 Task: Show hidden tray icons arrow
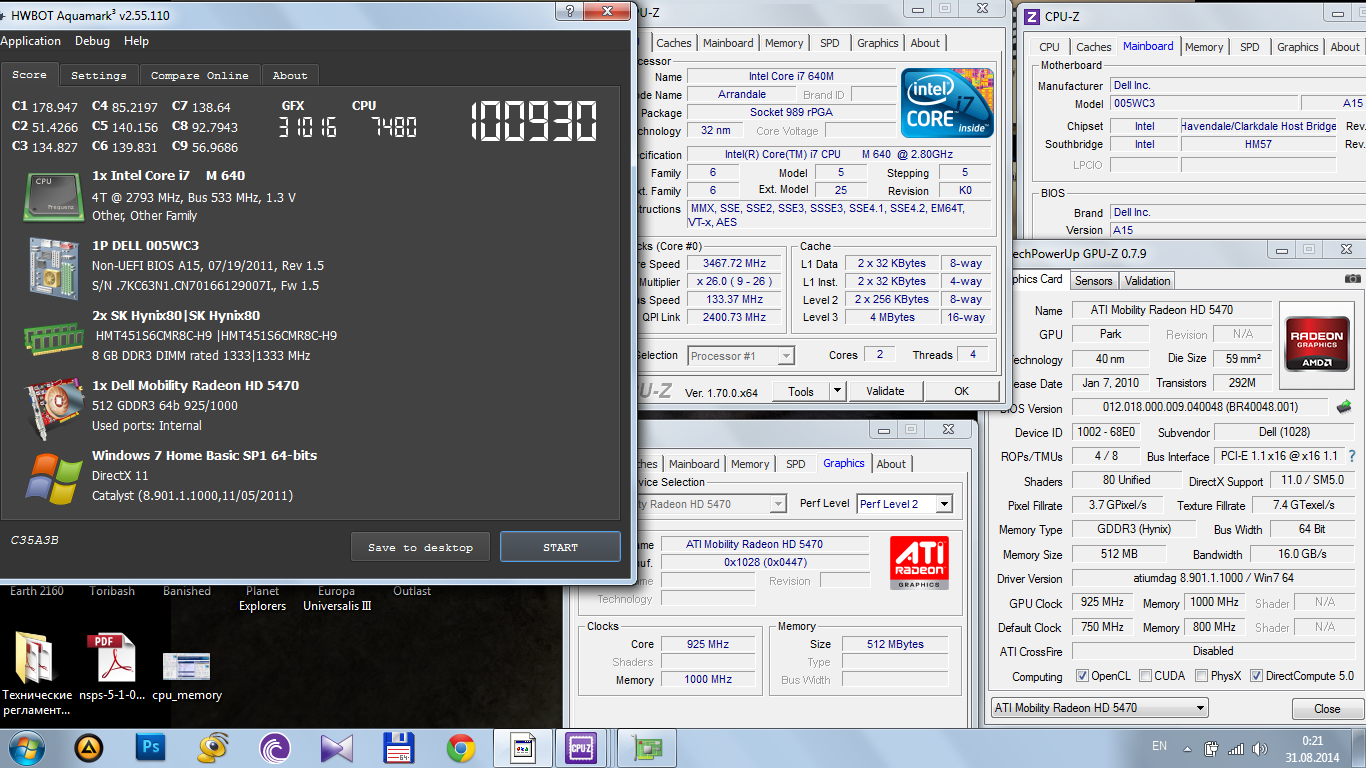click(x=1187, y=748)
